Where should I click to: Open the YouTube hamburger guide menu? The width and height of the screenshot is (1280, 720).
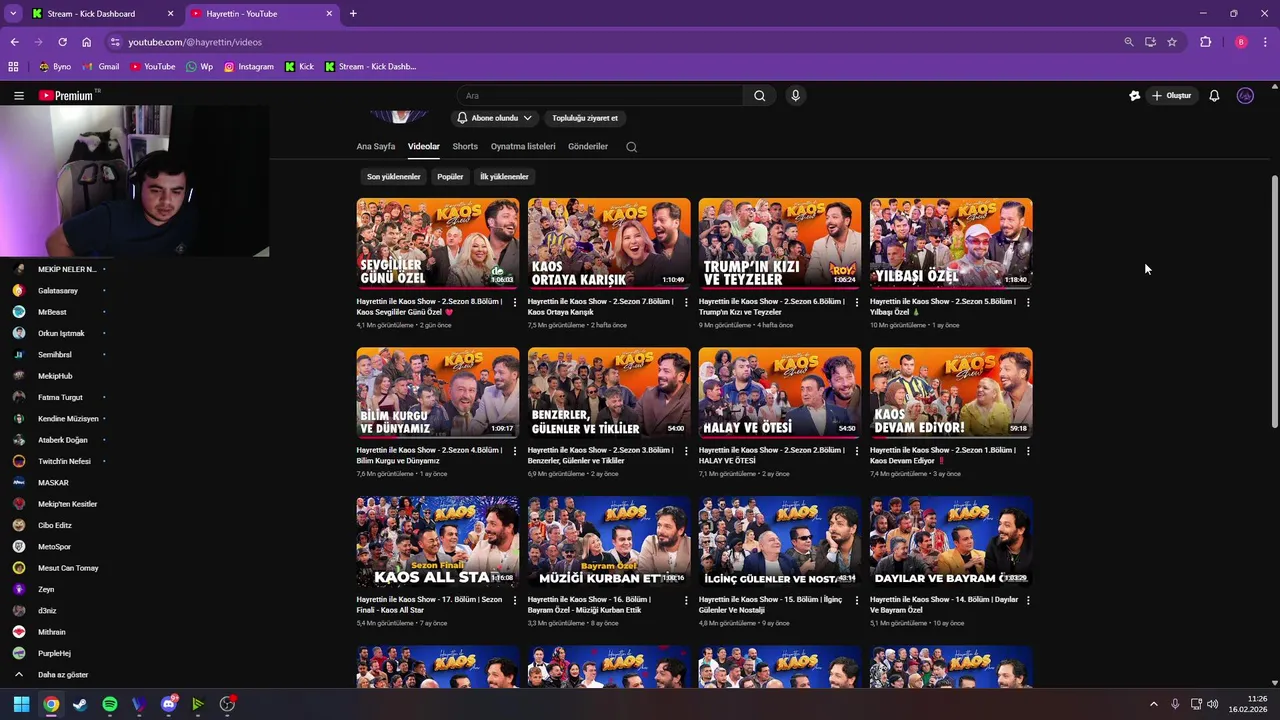(x=19, y=96)
